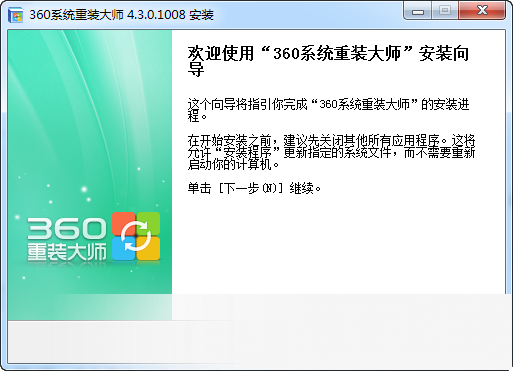Click the greyed-out maximize button
Image resolution: width=513 pixels, height=371 pixels.
coord(445,11)
